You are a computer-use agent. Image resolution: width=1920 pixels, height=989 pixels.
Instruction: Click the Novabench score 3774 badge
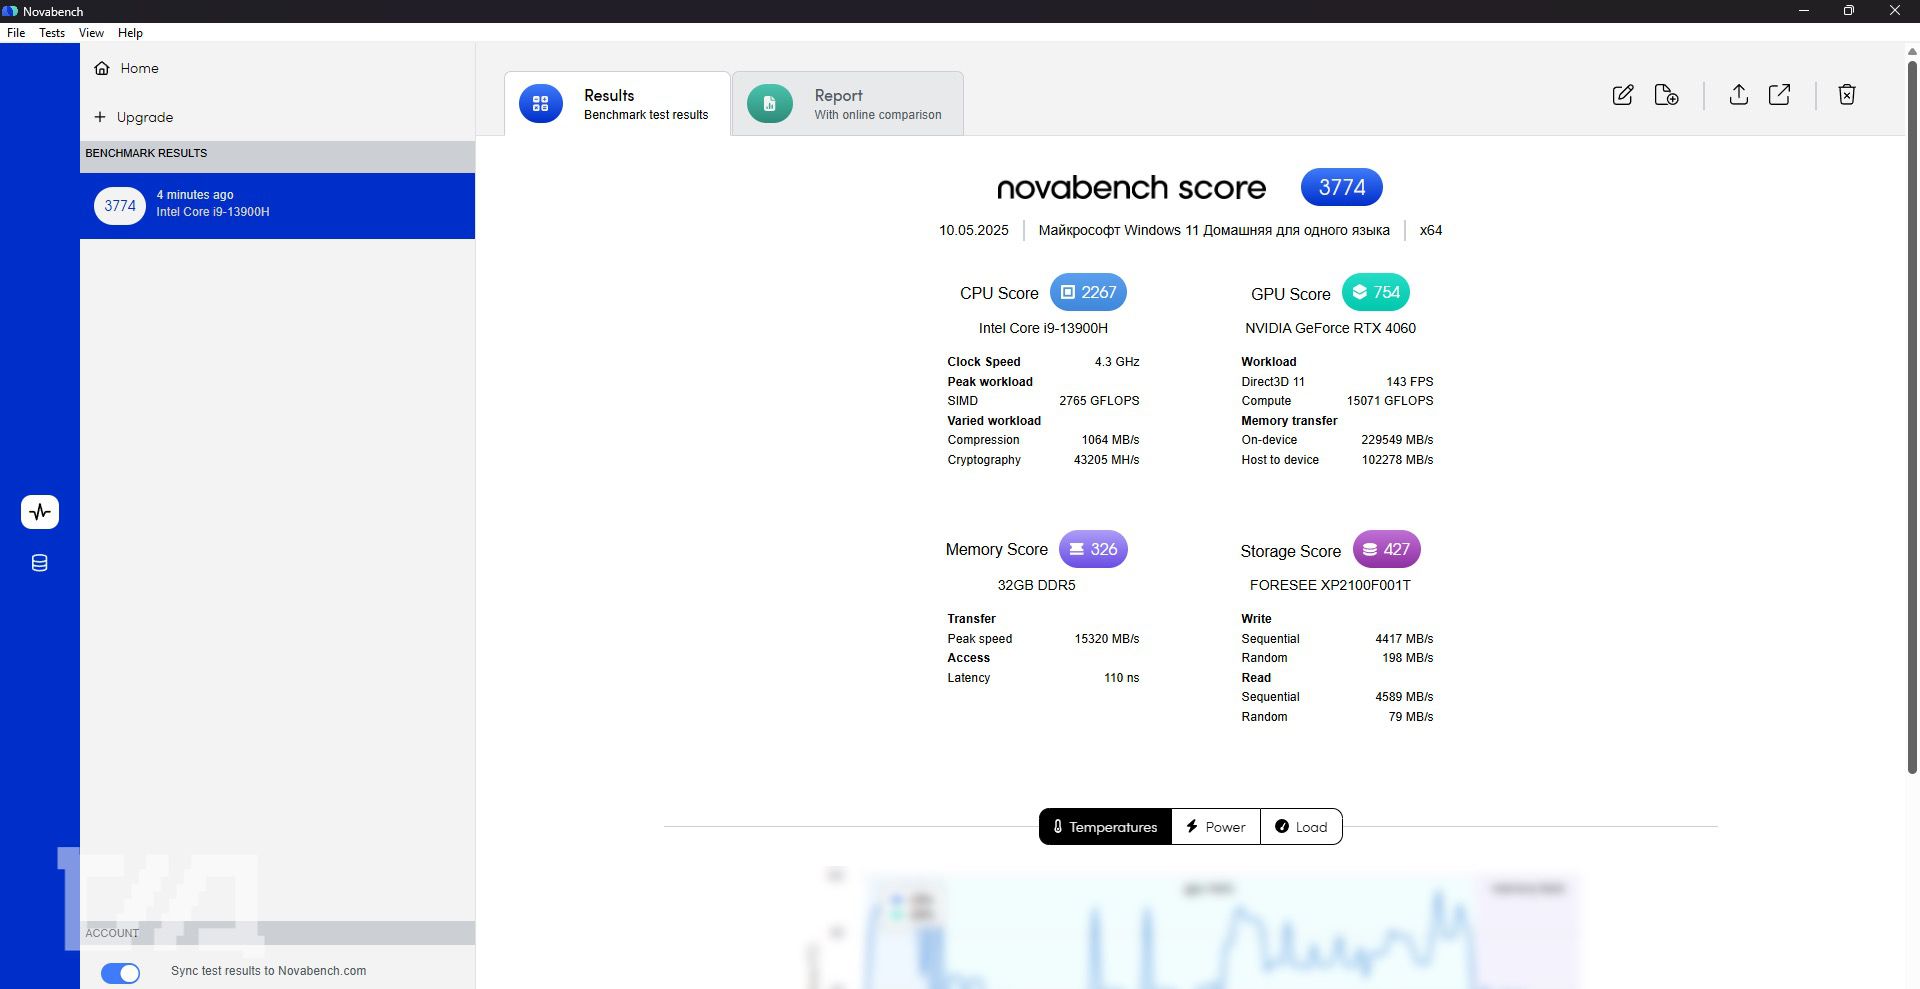click(x=1341, y=187)
